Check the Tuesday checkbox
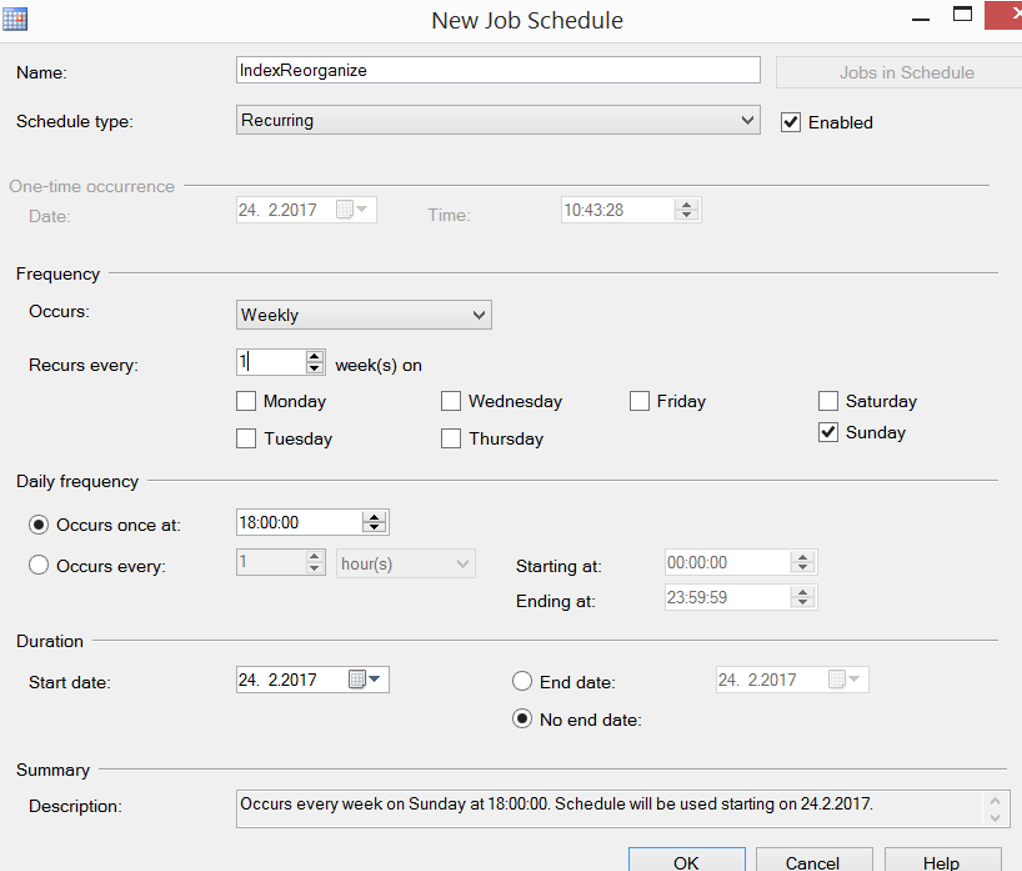The image size is (1022, 871). coord(246,439)
